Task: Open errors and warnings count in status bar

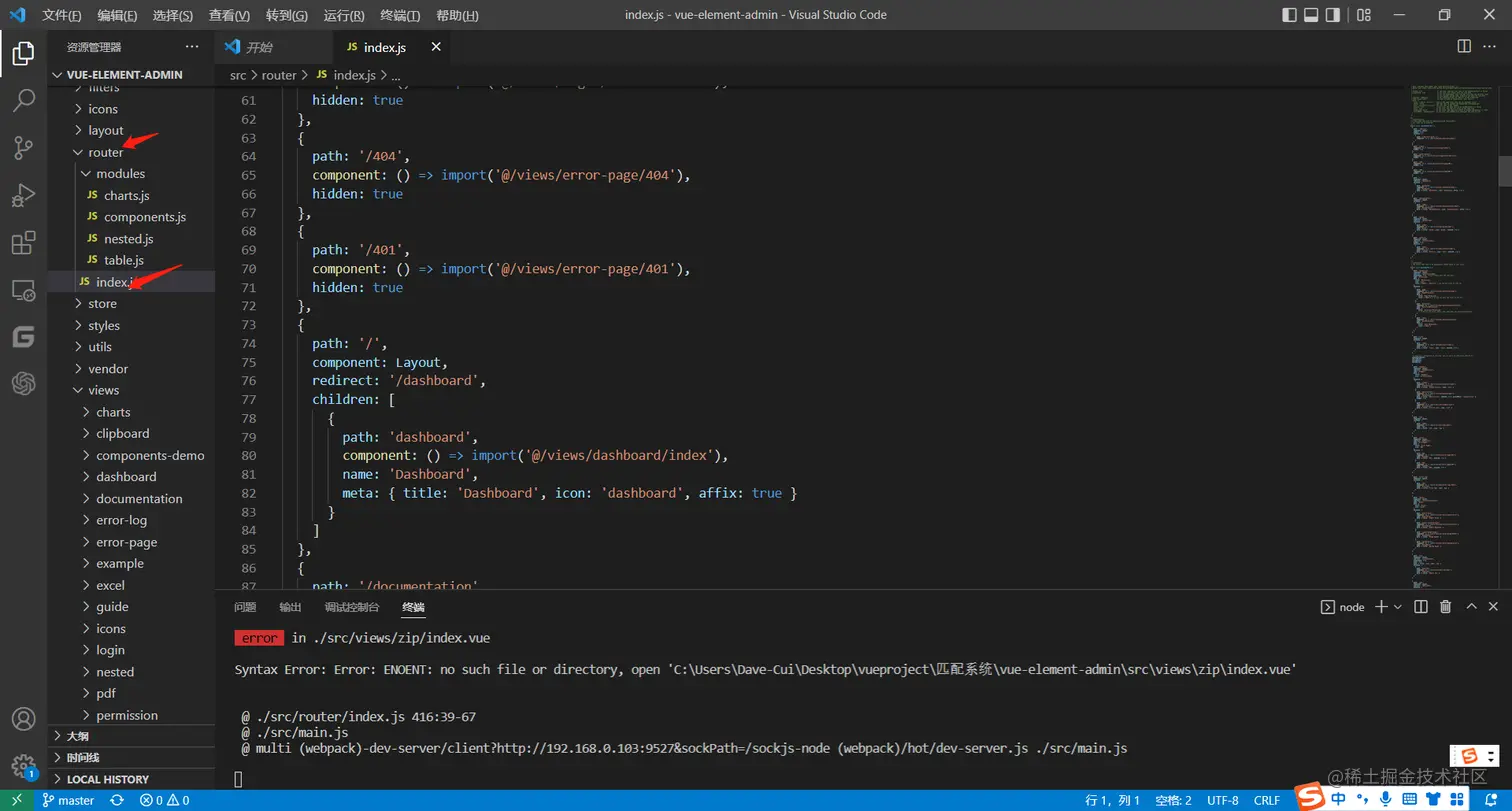Action: pyautogui.click(x=164, y=800)
